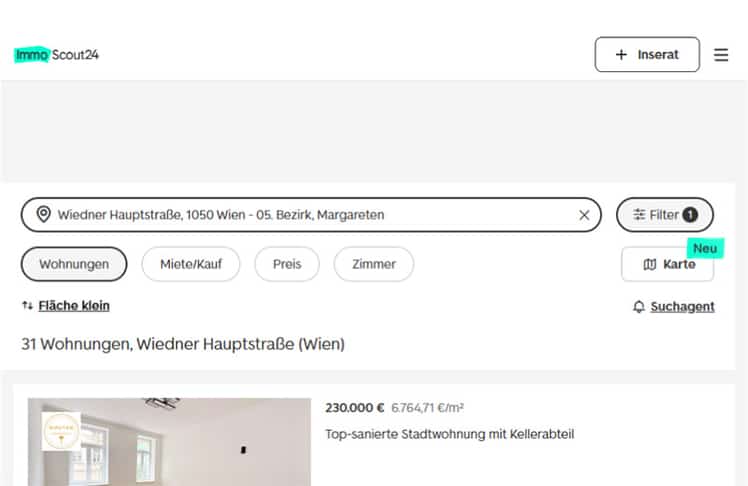Viewport: 748px width, 486px height.
Task: Open the Preis filter dropdown
Action: [287, 264]
